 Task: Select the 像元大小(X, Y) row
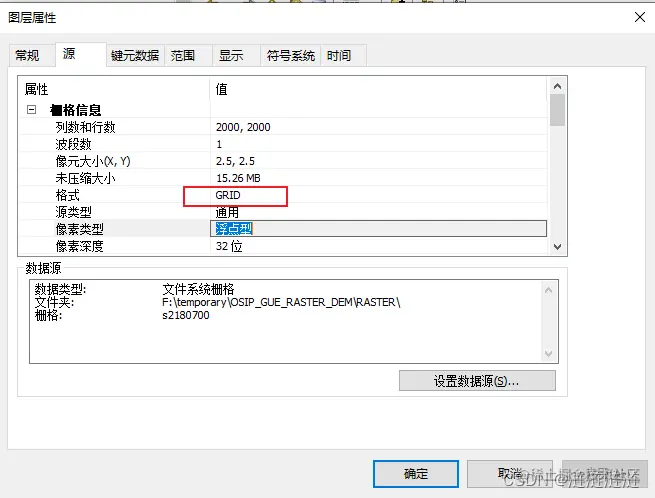(283, 161)
